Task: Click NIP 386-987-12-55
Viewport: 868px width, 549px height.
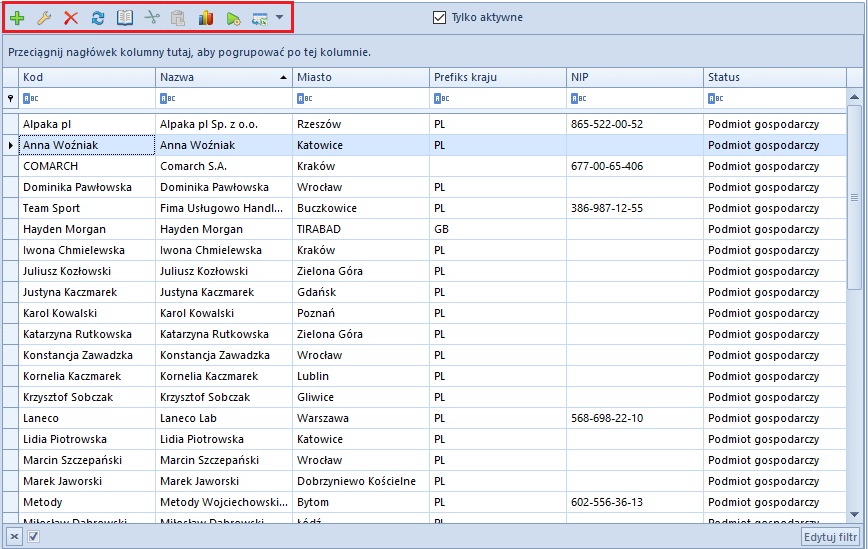Action: tap(635, 208)
